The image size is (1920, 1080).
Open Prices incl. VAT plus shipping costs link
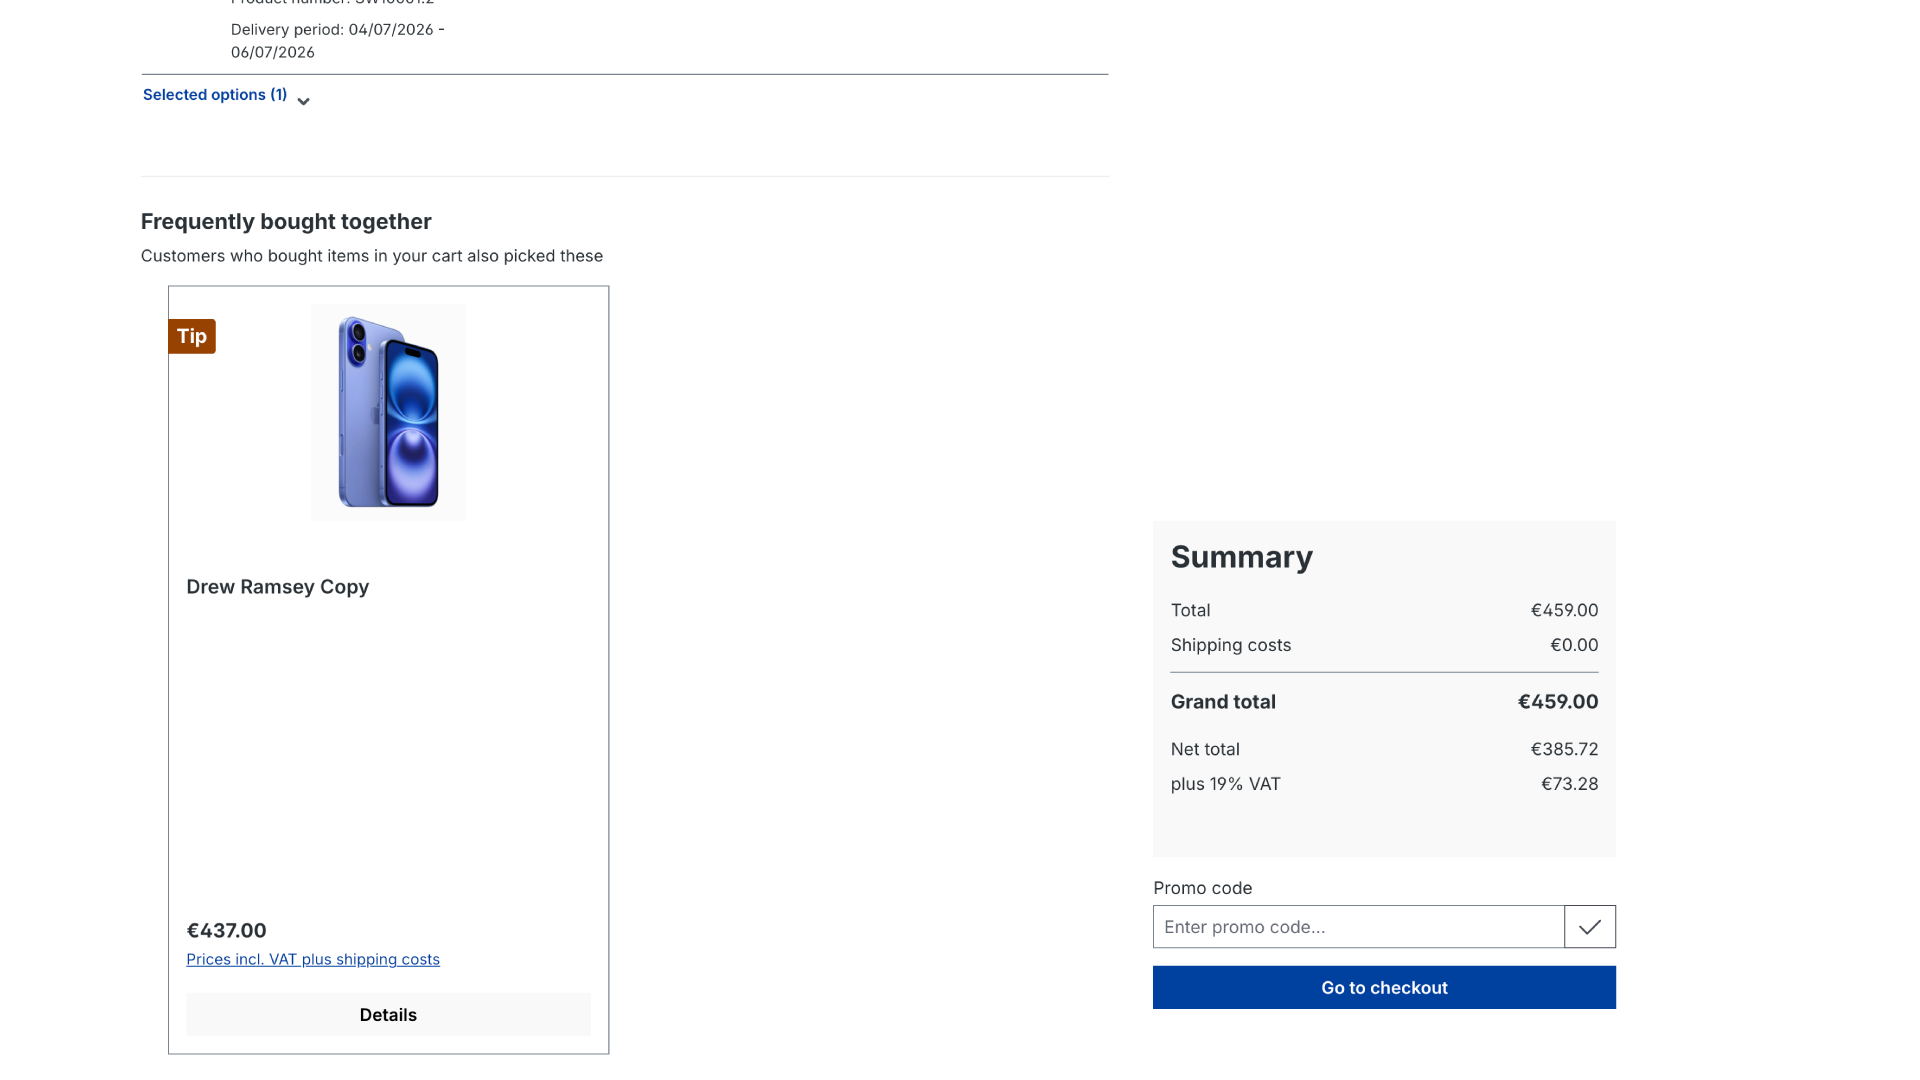pyautogui.click(x=313, y=959)
